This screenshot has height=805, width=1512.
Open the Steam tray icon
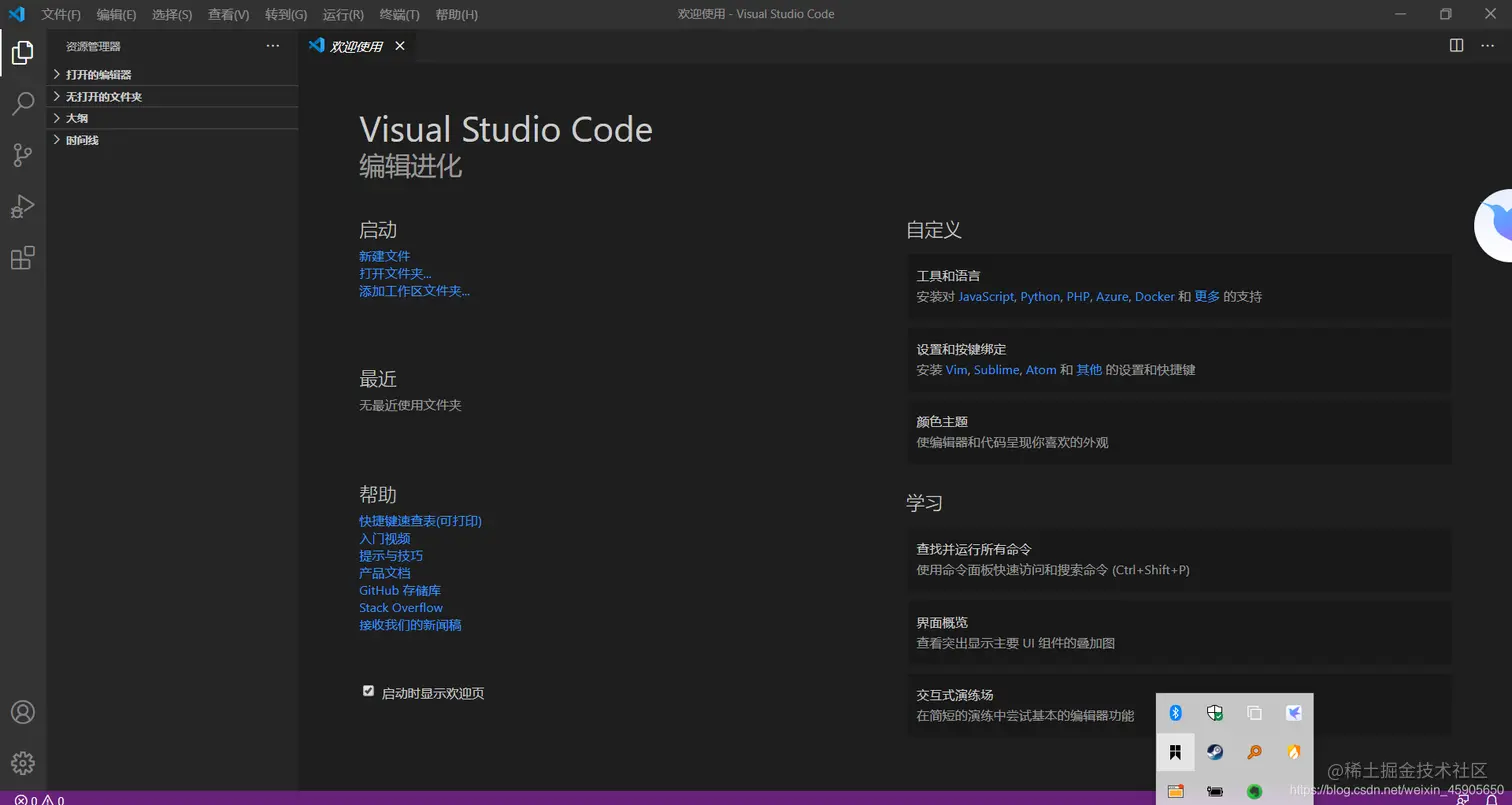click(1215, 752)
